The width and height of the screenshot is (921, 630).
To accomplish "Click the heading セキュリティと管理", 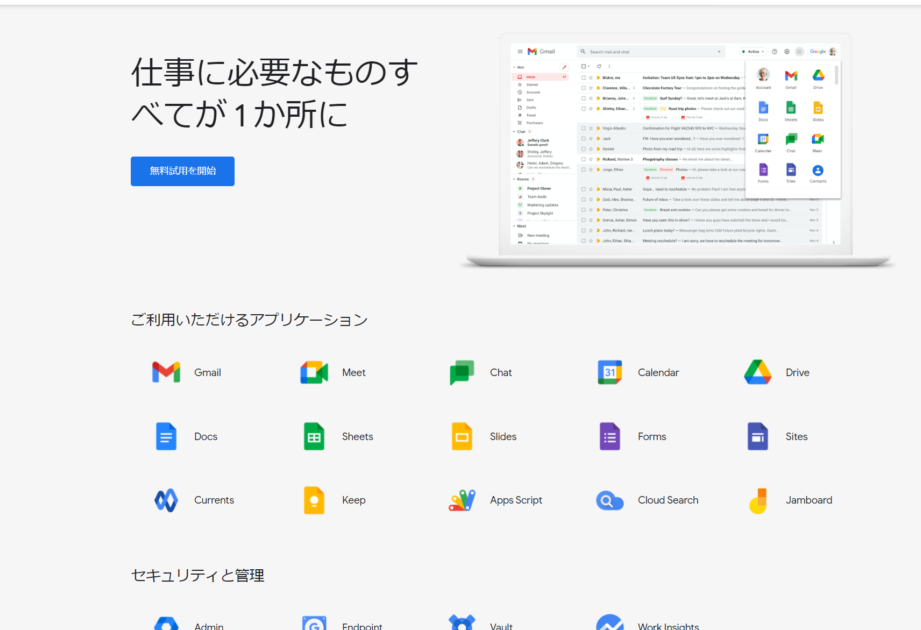I will (x=197, y=575).
